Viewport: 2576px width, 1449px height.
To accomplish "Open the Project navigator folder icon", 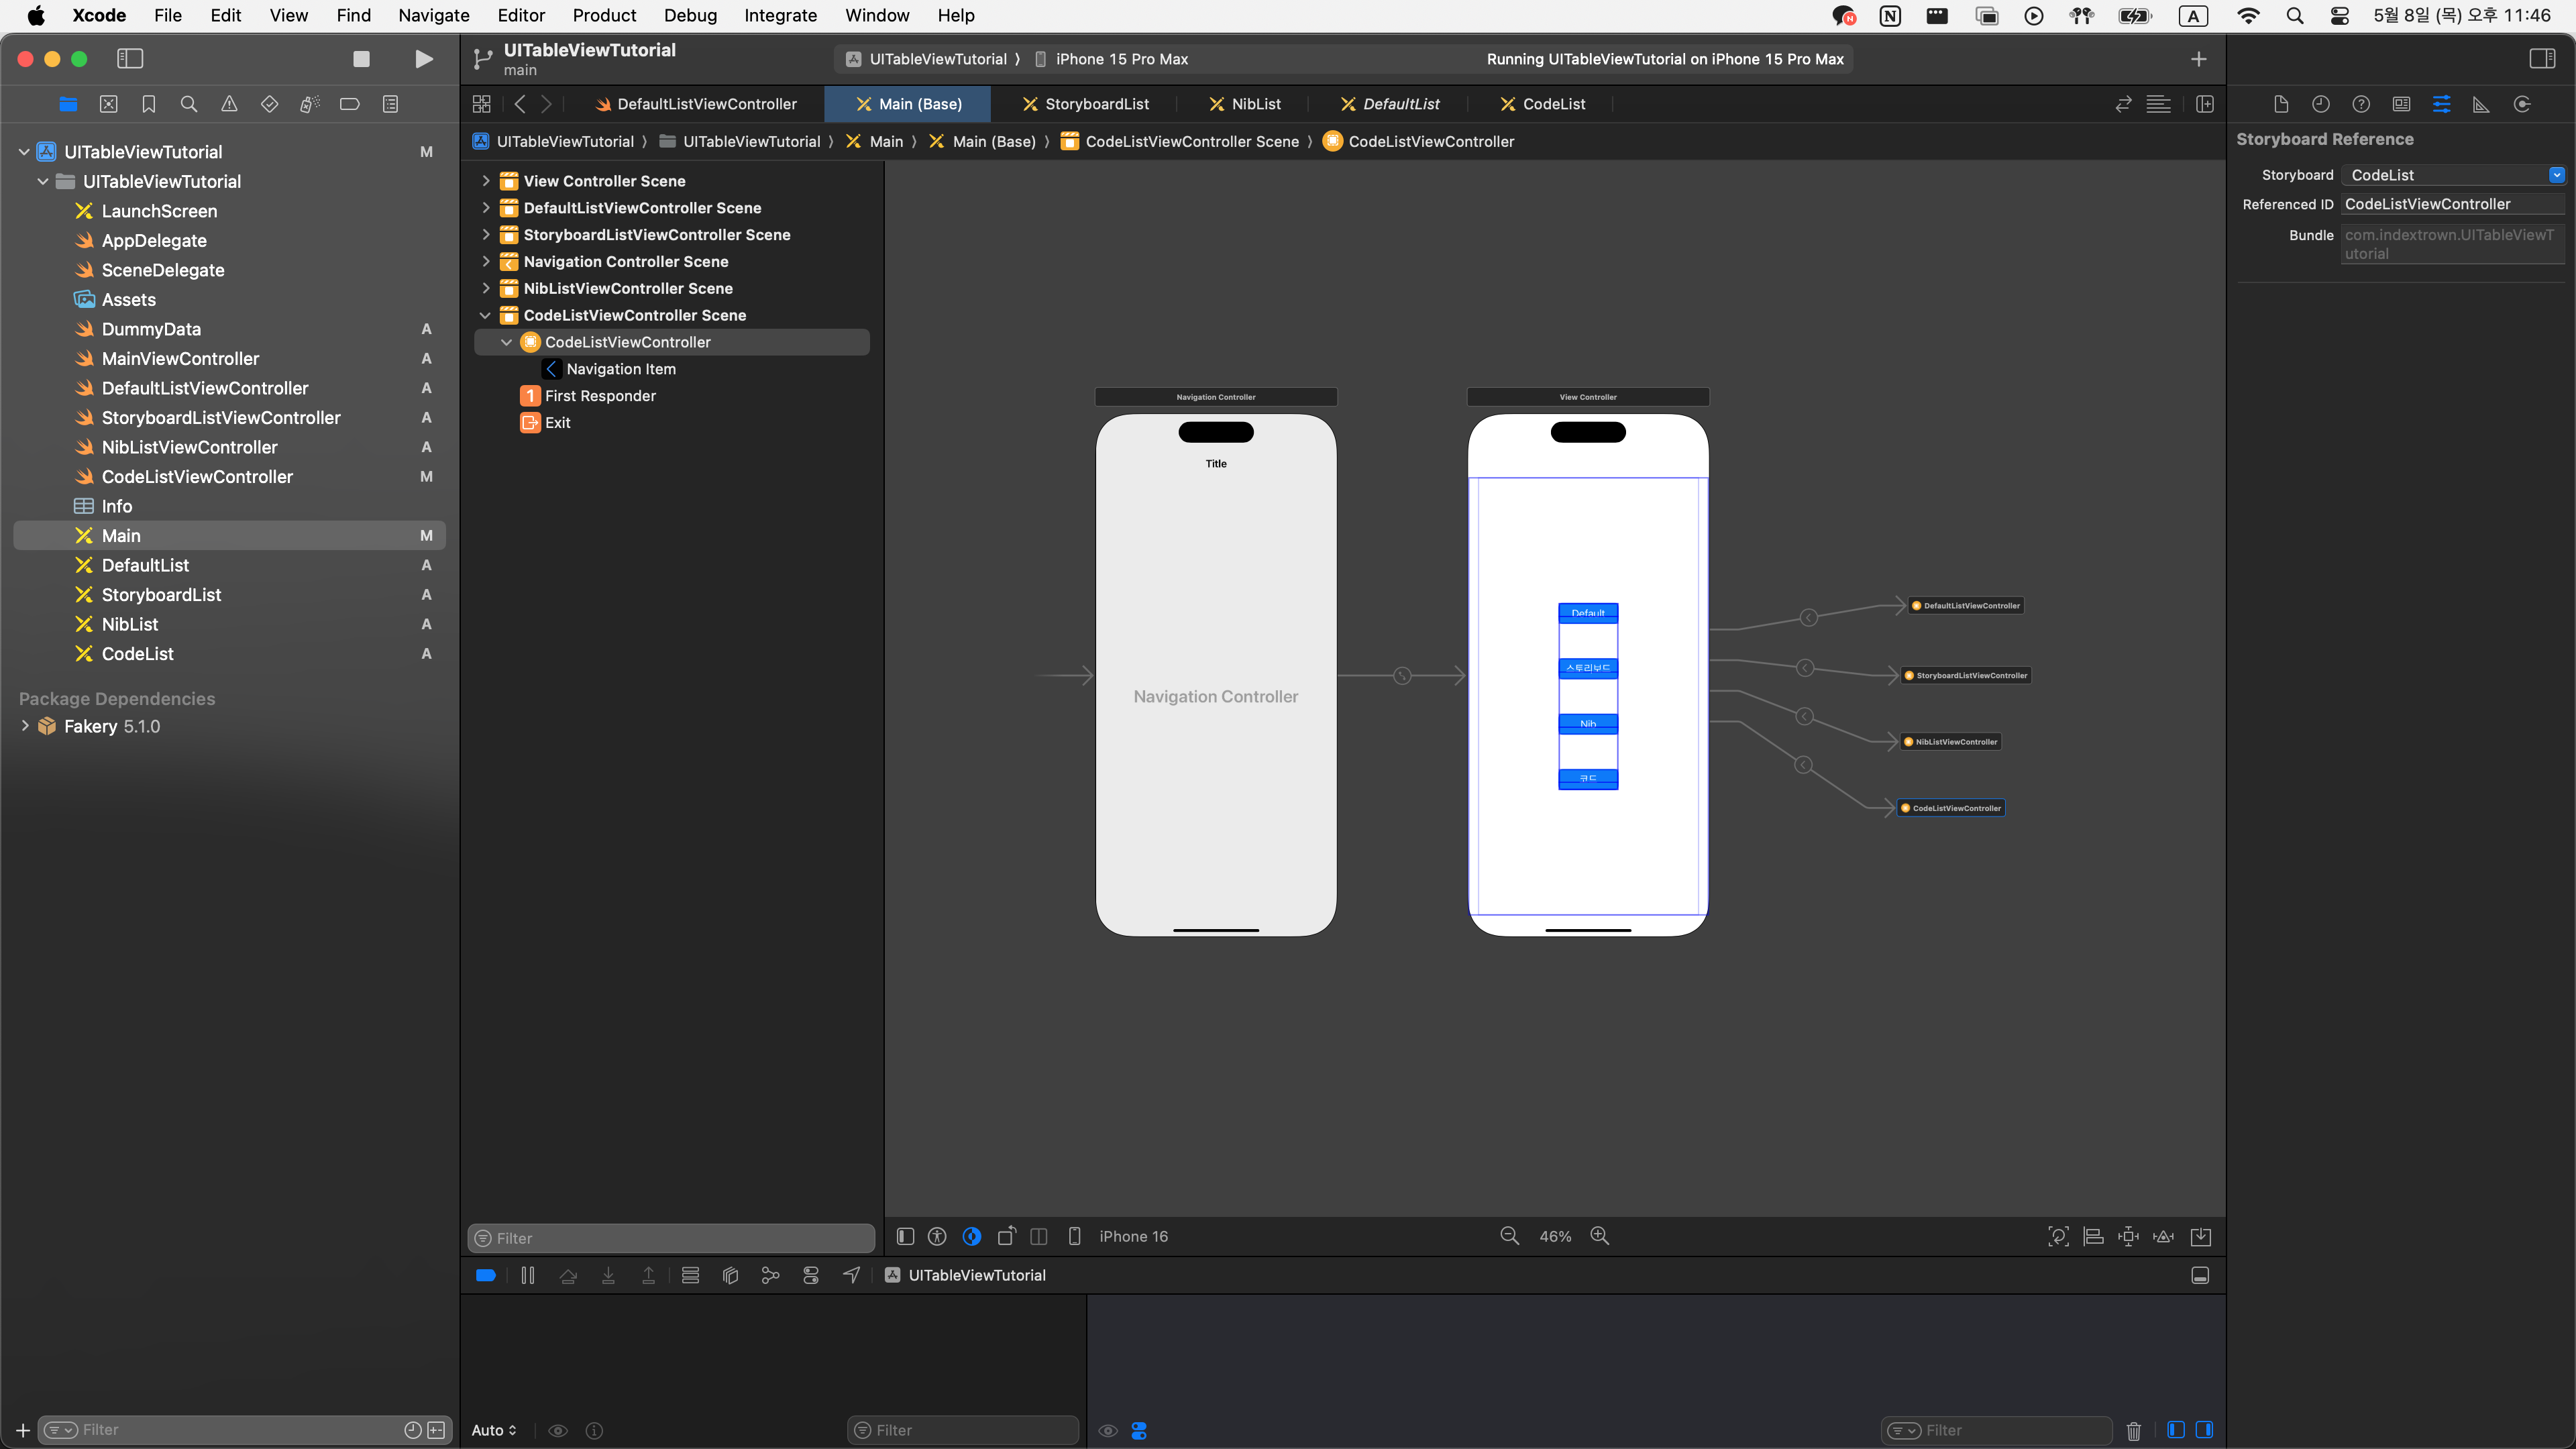I will (x=68, y=104).
